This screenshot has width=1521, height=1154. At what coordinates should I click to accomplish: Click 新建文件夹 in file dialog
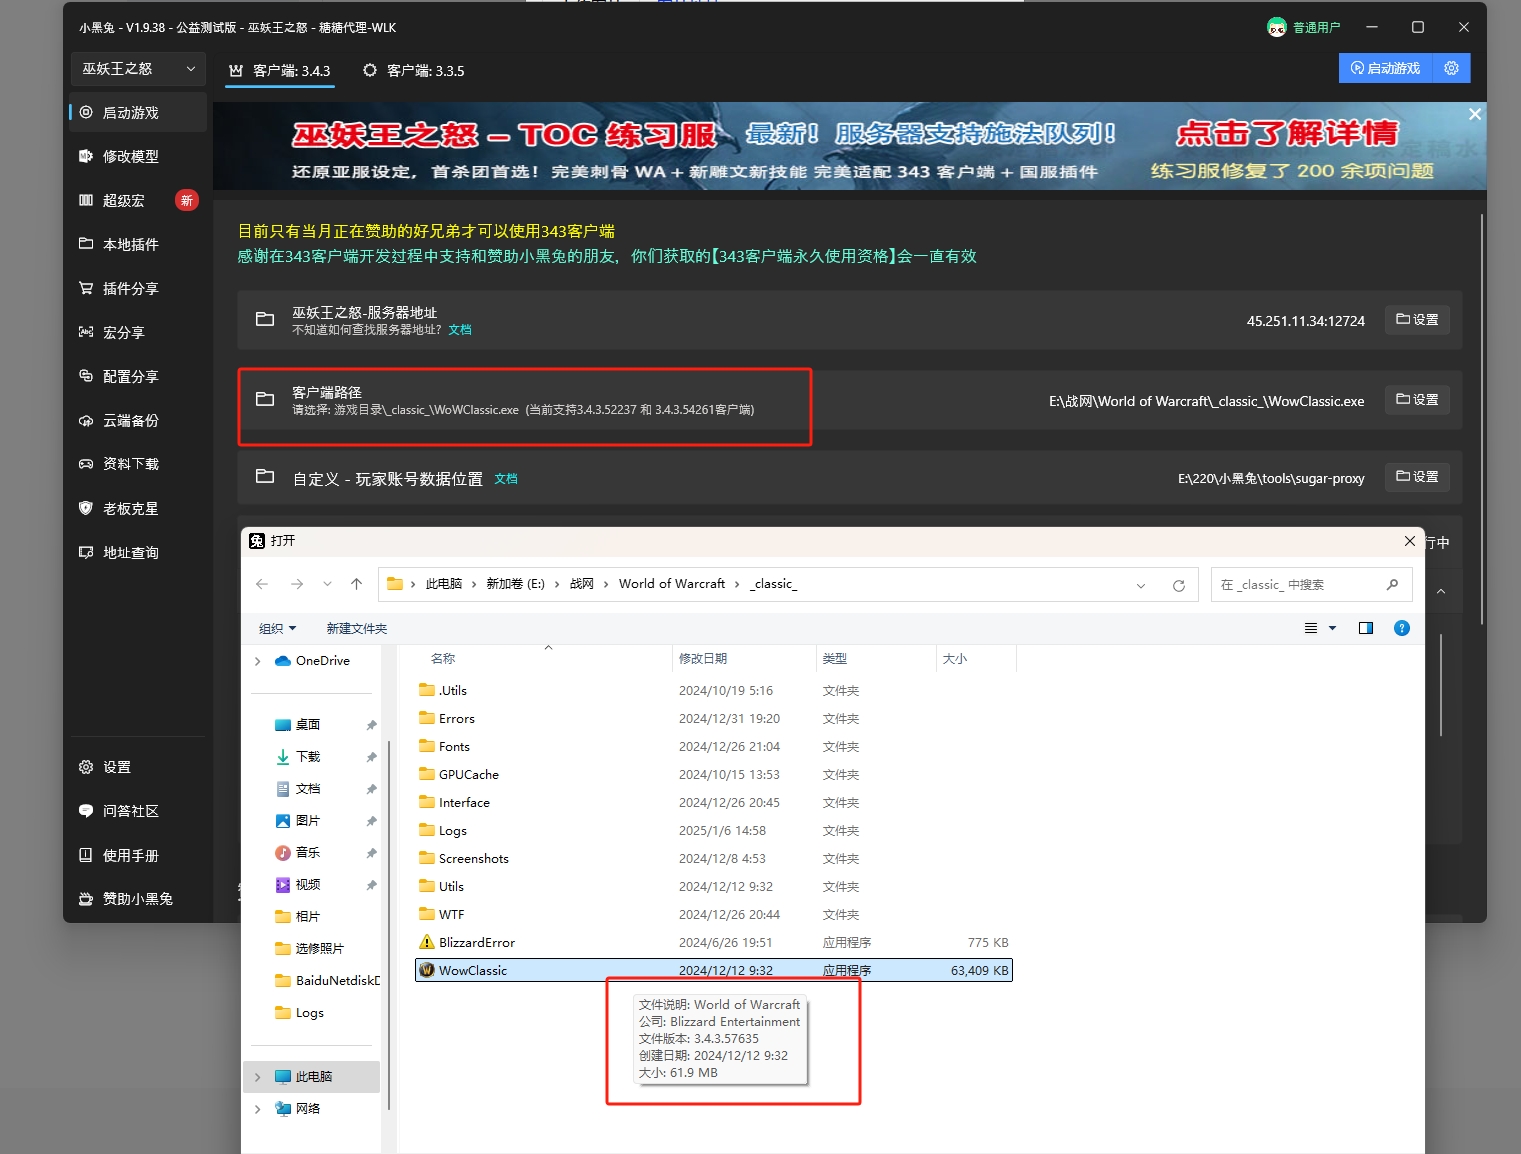(356, 628)
